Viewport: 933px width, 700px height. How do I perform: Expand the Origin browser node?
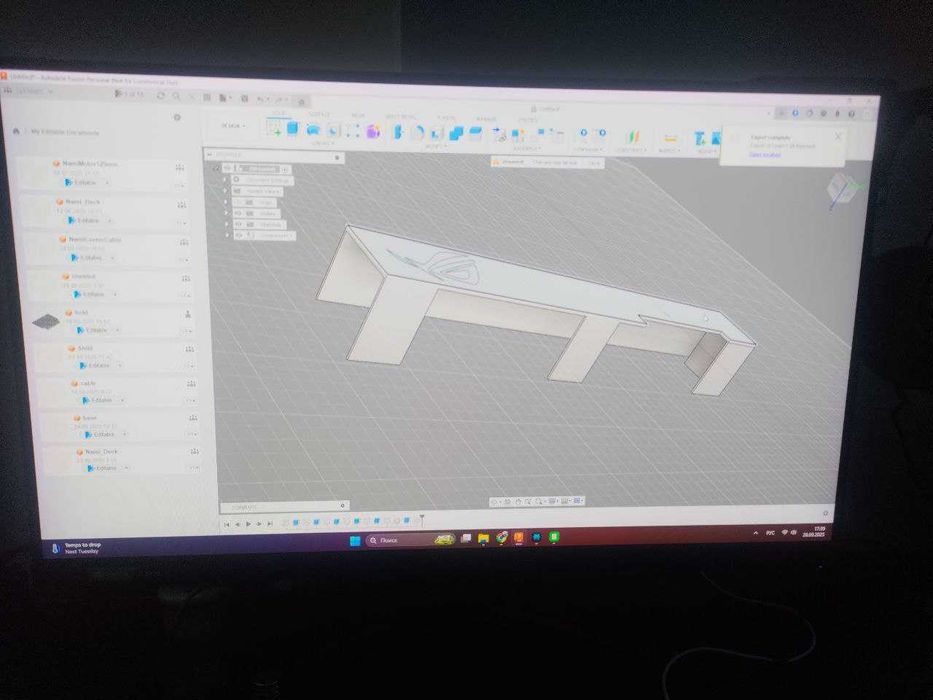pyautogui.click(x=226, y=202)
